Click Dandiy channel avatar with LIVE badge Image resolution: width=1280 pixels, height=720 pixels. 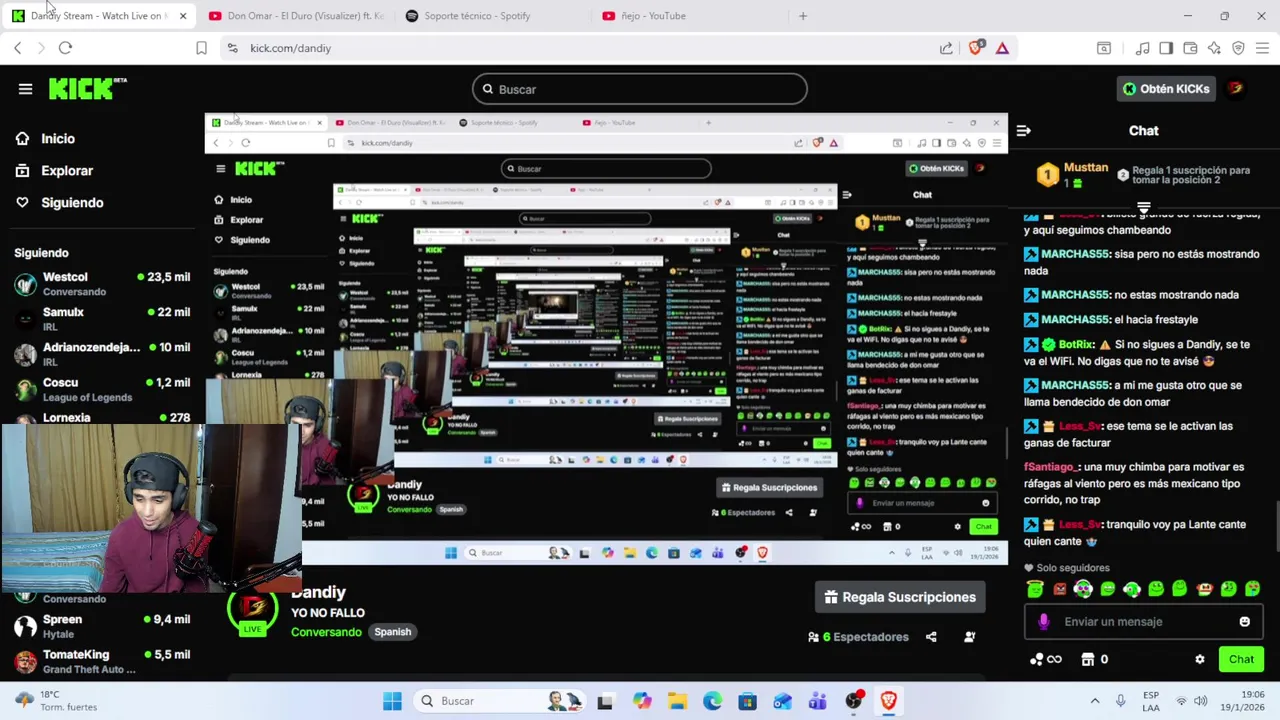coord(252,610)
